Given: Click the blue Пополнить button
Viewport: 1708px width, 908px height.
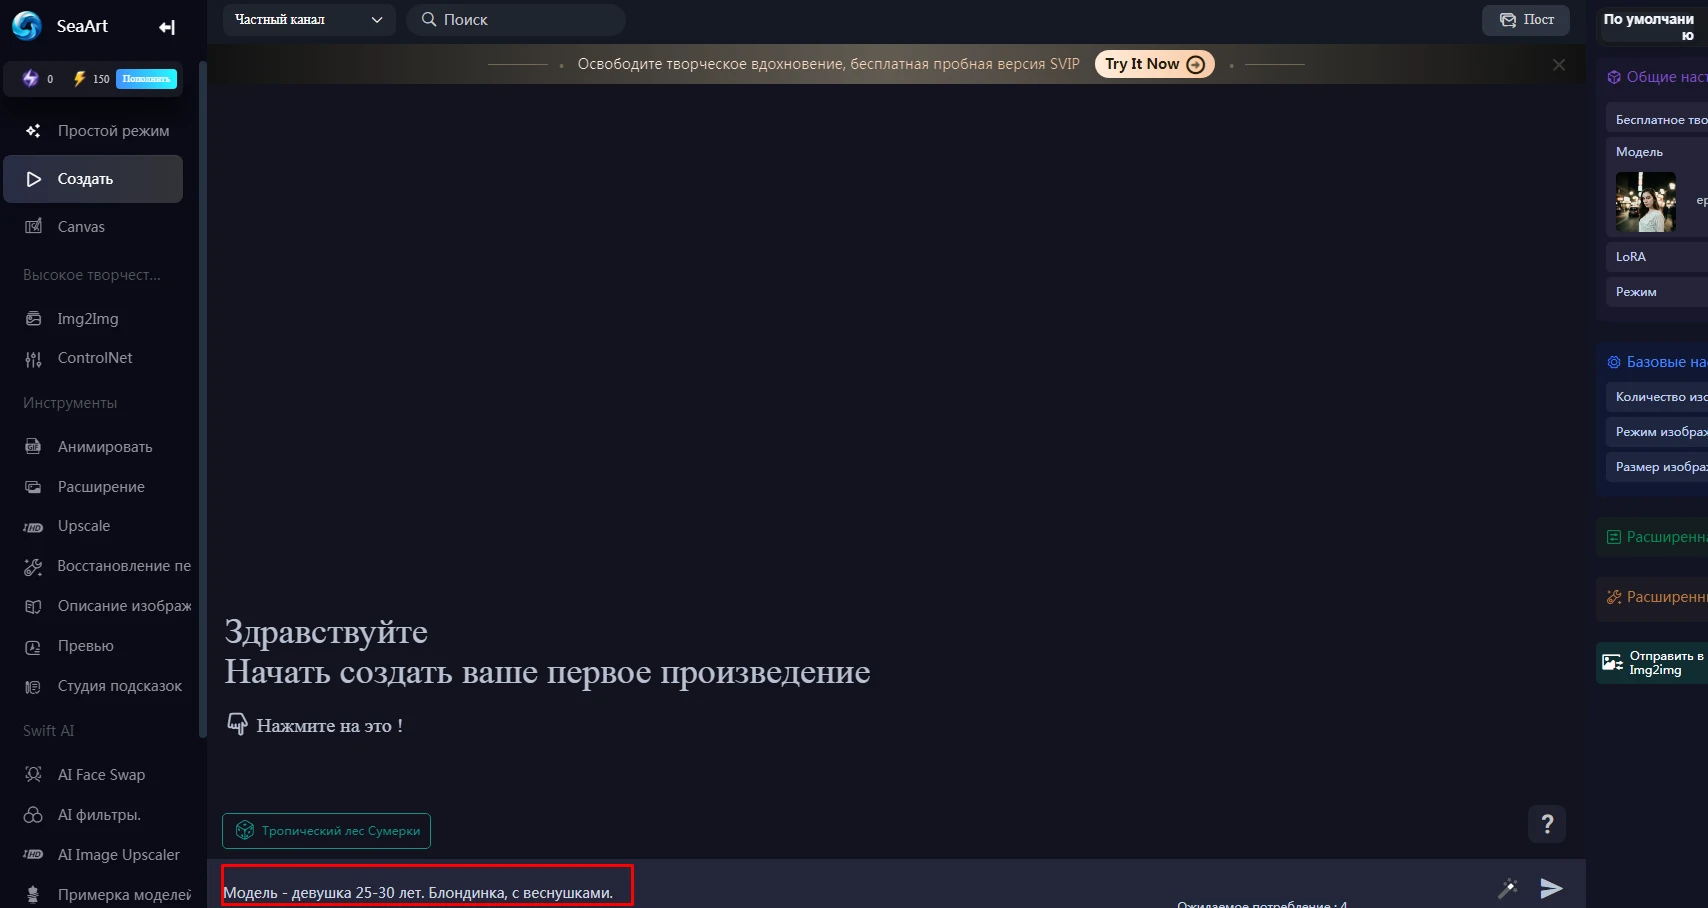Looking at the screenshot, I should [146, 79].
